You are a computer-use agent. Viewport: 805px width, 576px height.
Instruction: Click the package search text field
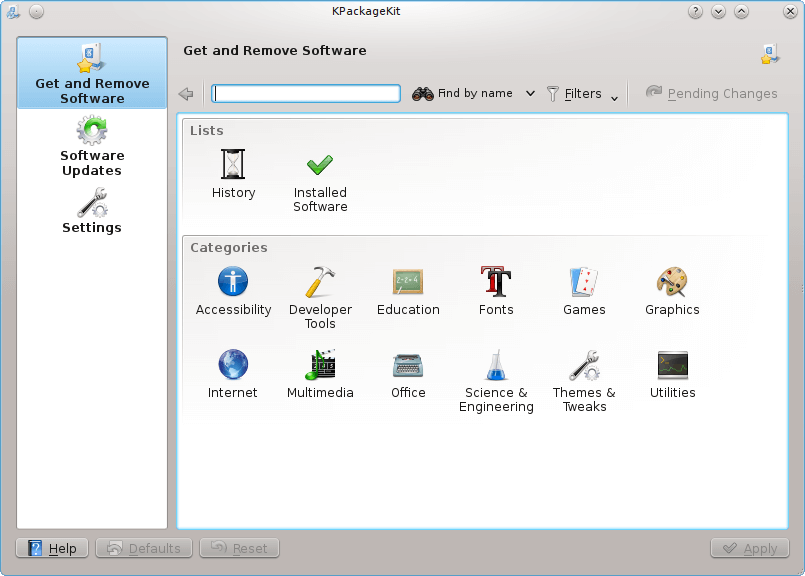pos(306,94)
